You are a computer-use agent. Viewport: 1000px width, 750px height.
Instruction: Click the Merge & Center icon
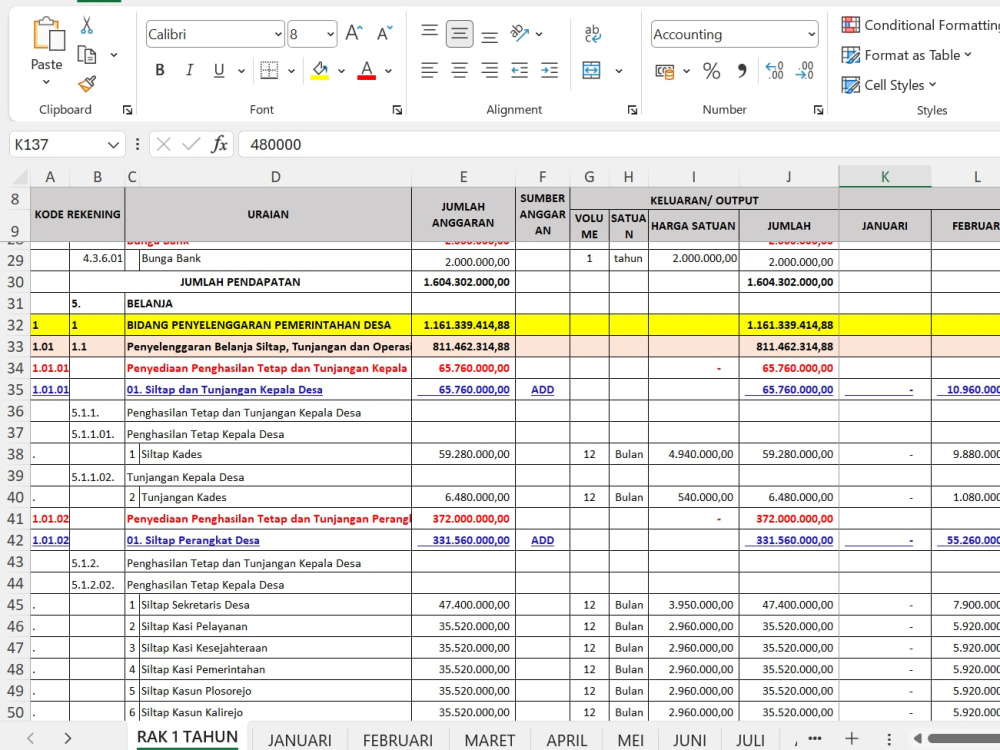click(x=591, y=70)
